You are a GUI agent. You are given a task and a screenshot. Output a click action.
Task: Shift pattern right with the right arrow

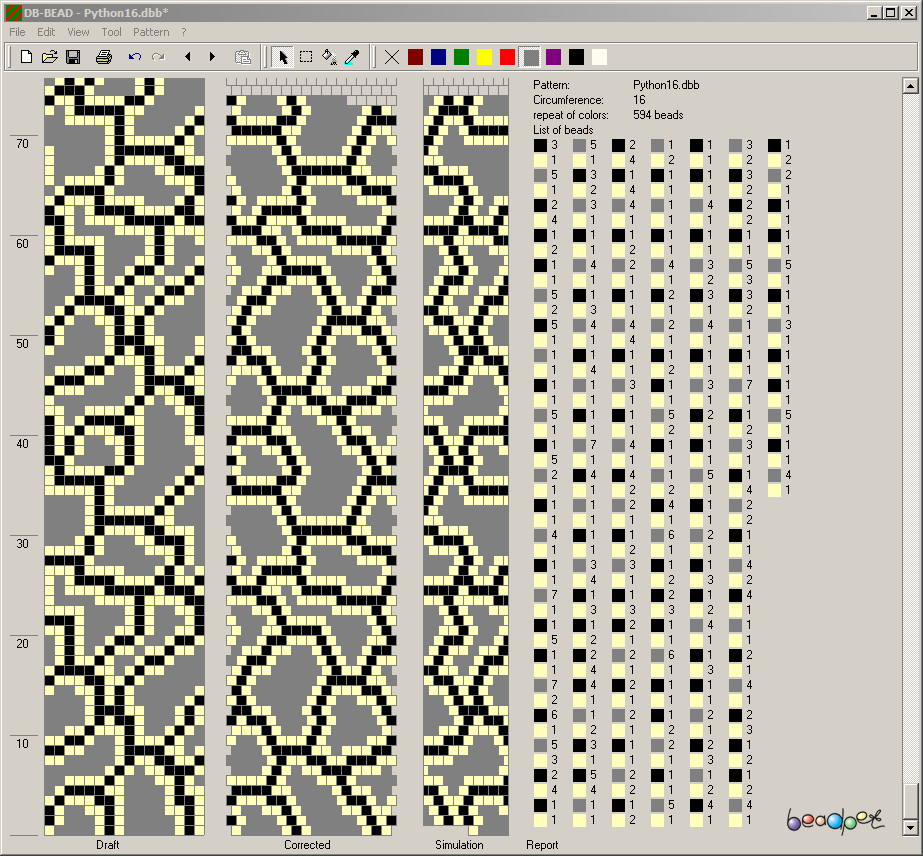tap(212, 57)
